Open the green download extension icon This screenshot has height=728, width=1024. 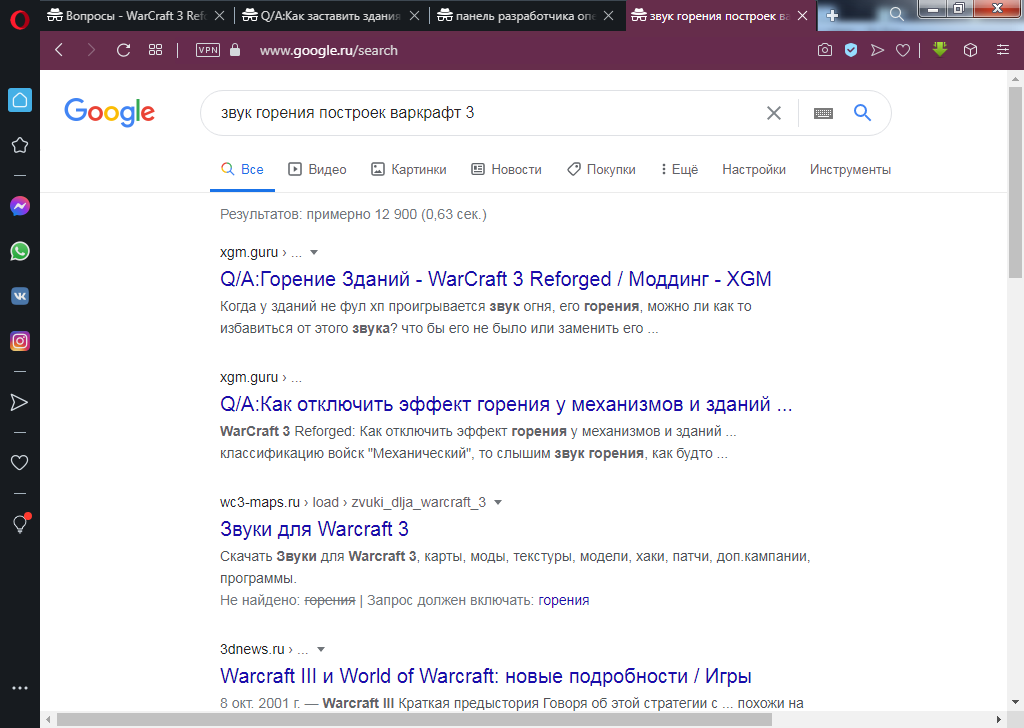click(x=940, y=49)
